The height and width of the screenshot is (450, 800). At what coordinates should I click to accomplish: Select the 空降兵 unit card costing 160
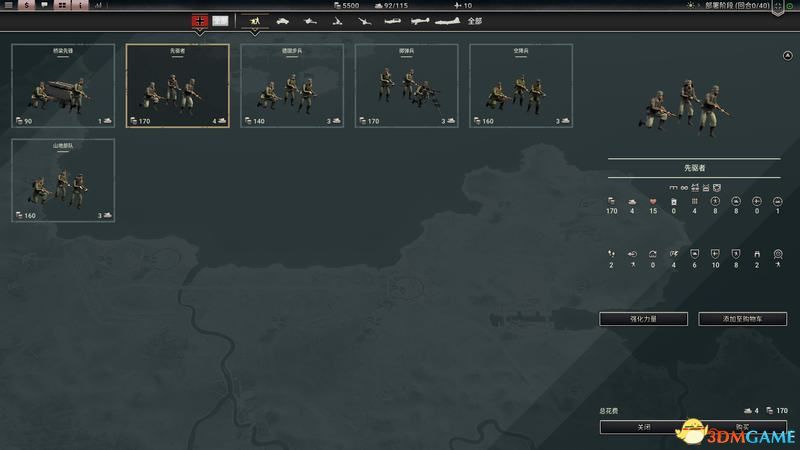[x=521, y=86]
